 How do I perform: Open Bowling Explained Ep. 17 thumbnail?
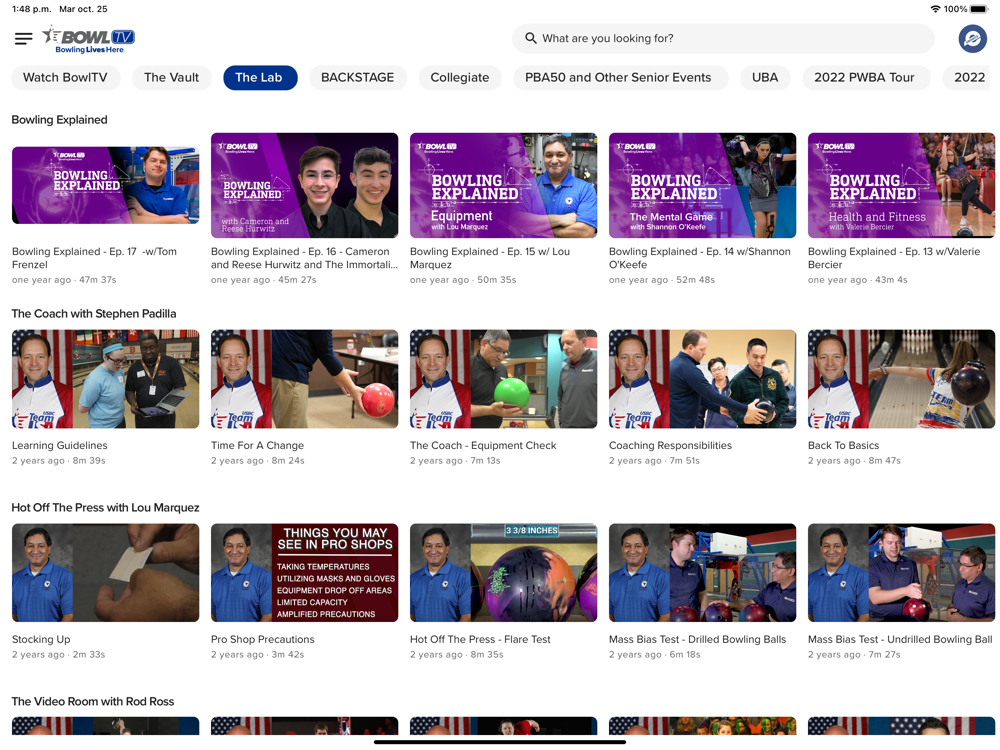point(105,185)
